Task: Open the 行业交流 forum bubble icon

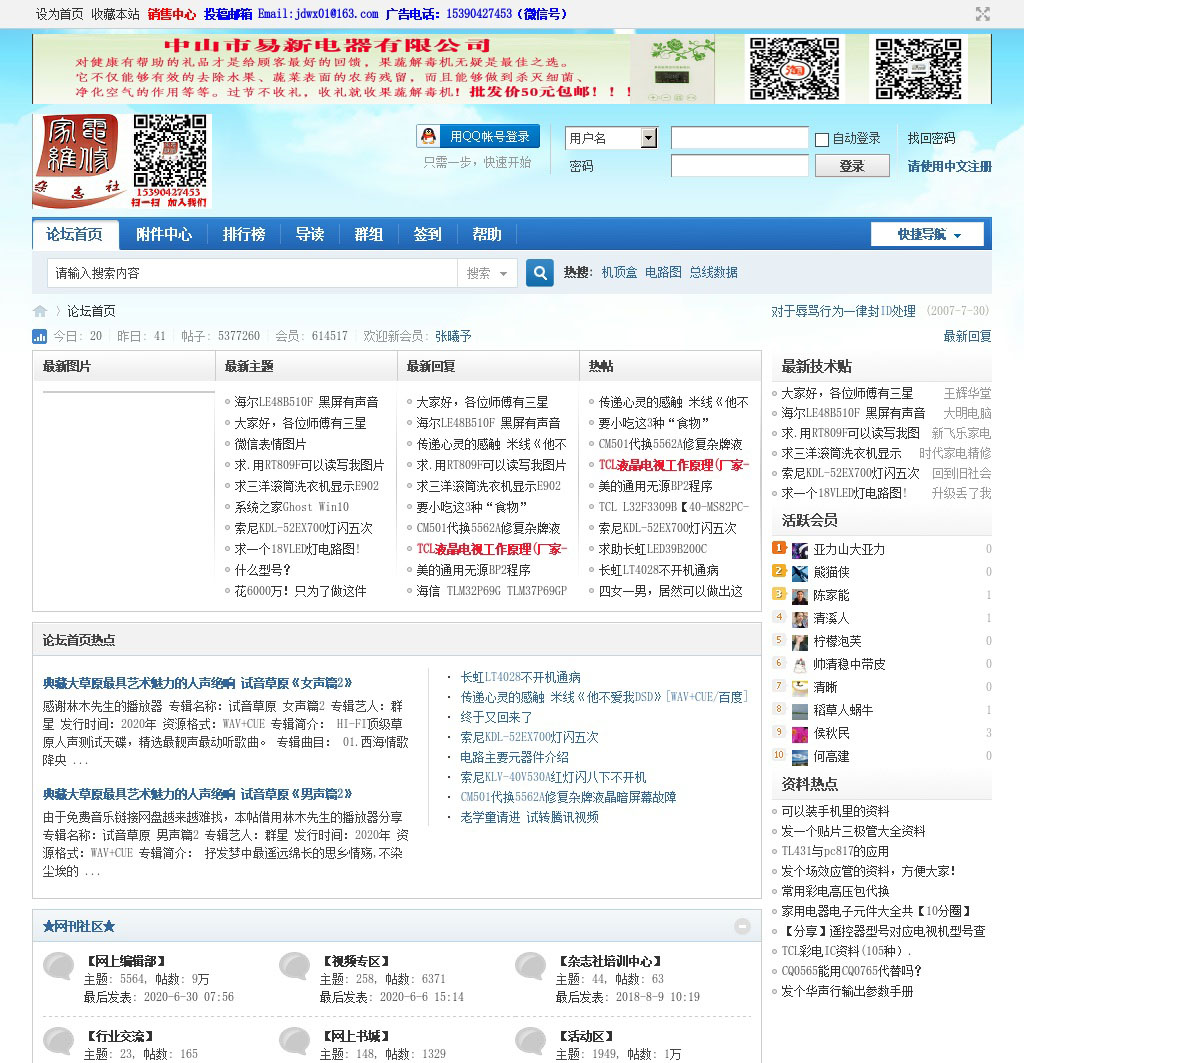Action: click(x=59, y=1042)
